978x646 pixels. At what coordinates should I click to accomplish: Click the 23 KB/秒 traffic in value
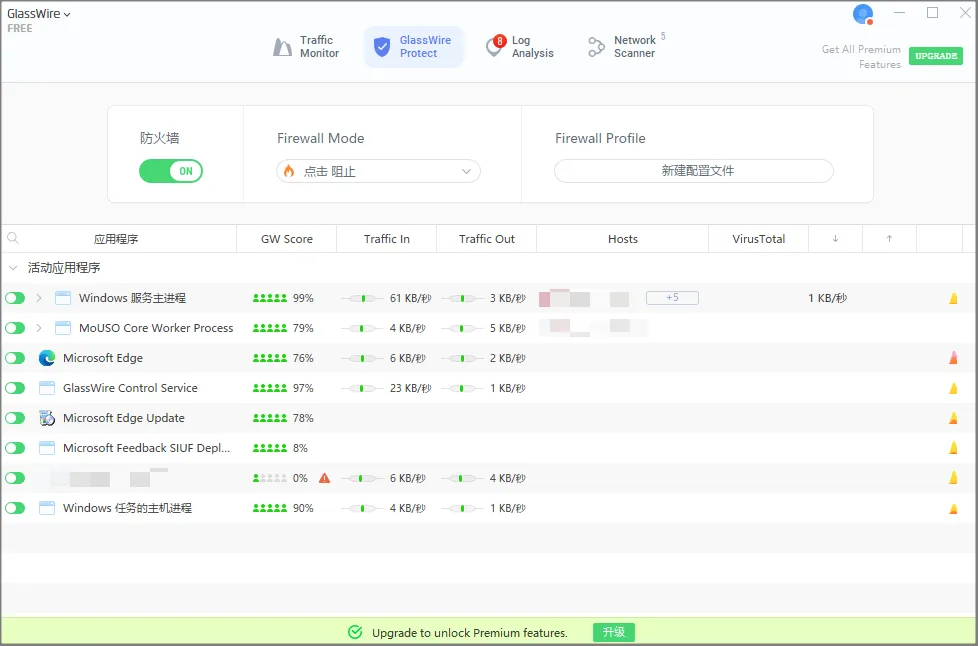[410, 388]
